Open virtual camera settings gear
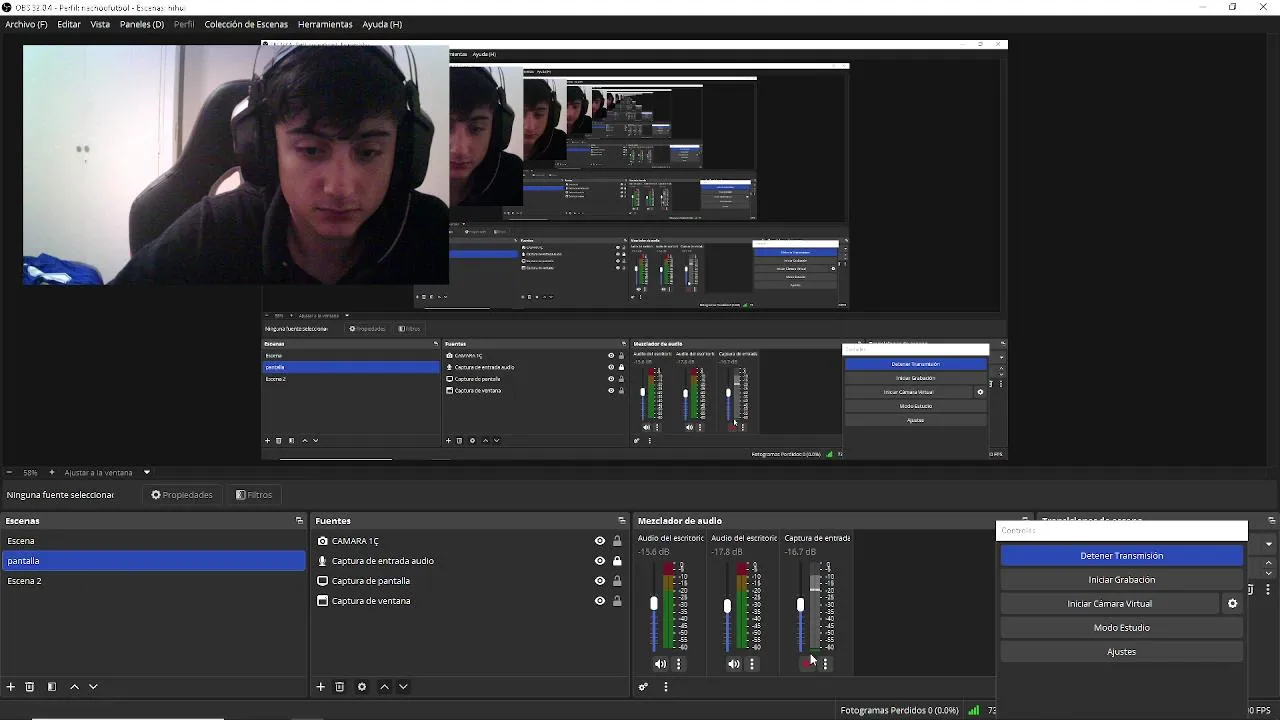1280x720 pixels. point(1233,604)
